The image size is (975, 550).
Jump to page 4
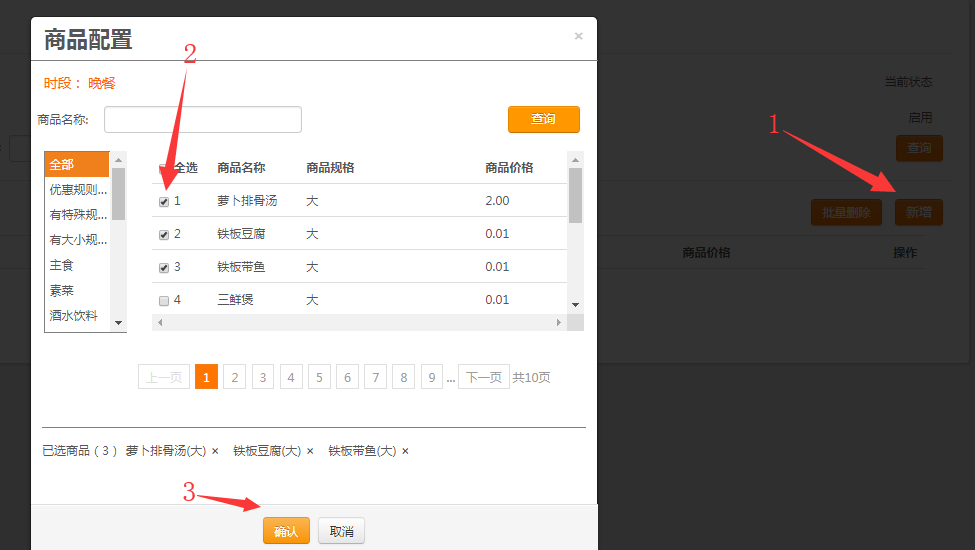click(291, 377)
